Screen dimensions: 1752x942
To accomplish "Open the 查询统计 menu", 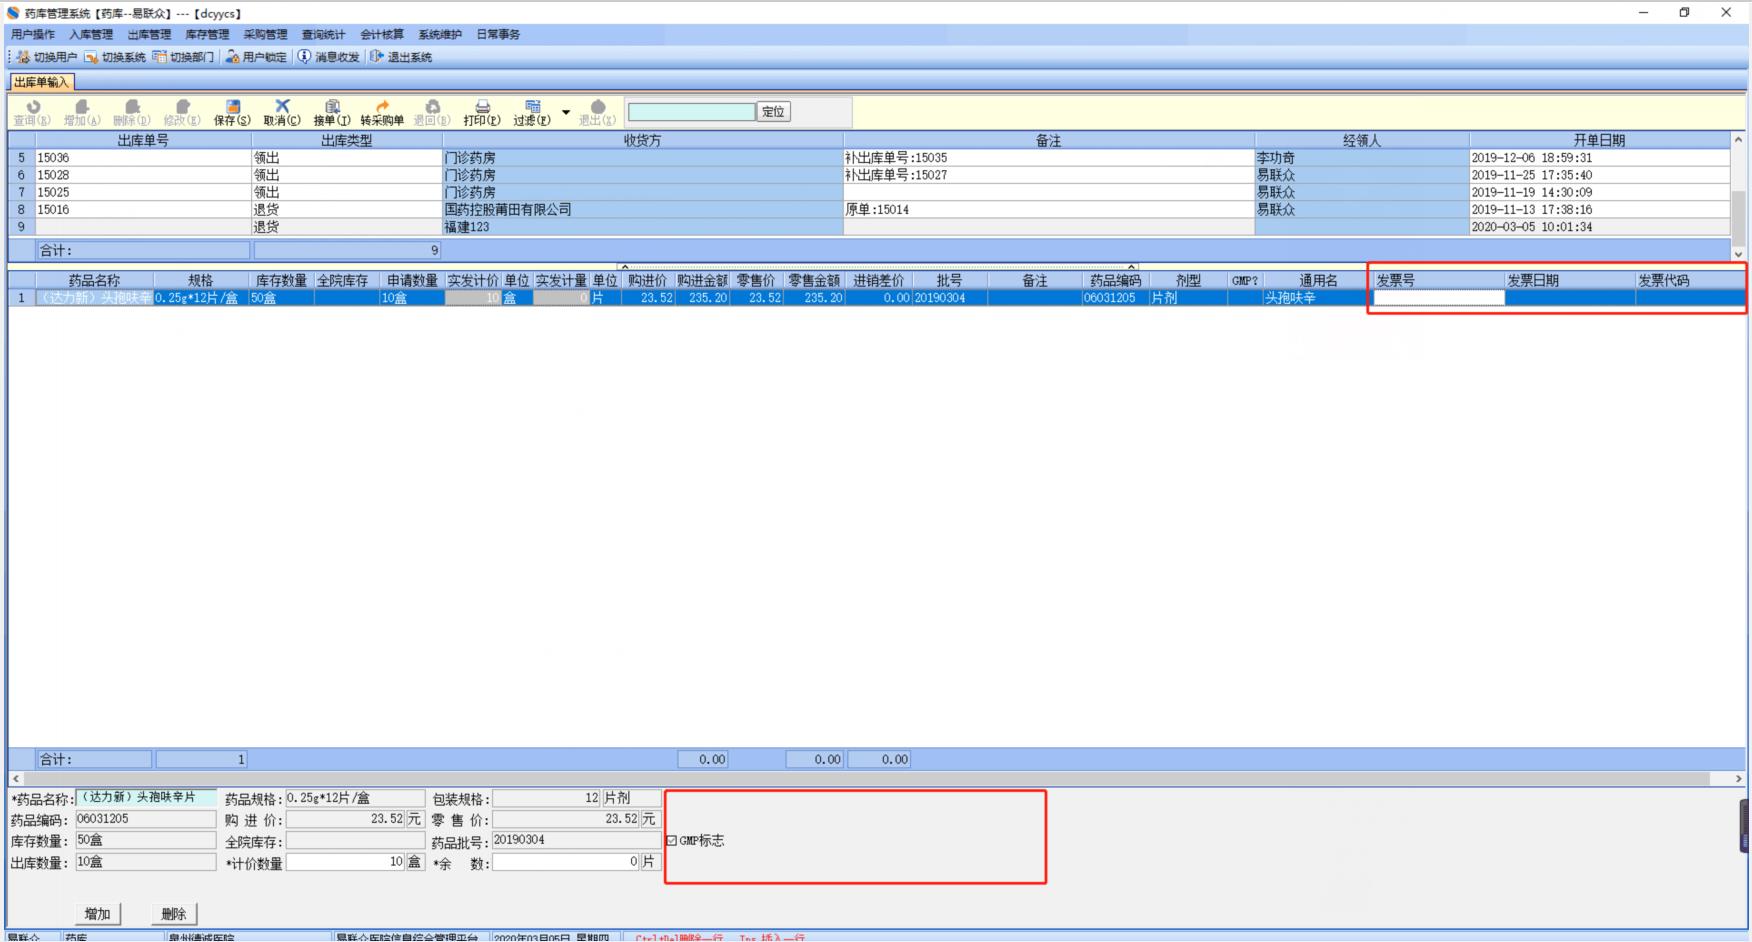I will [323, 34].
